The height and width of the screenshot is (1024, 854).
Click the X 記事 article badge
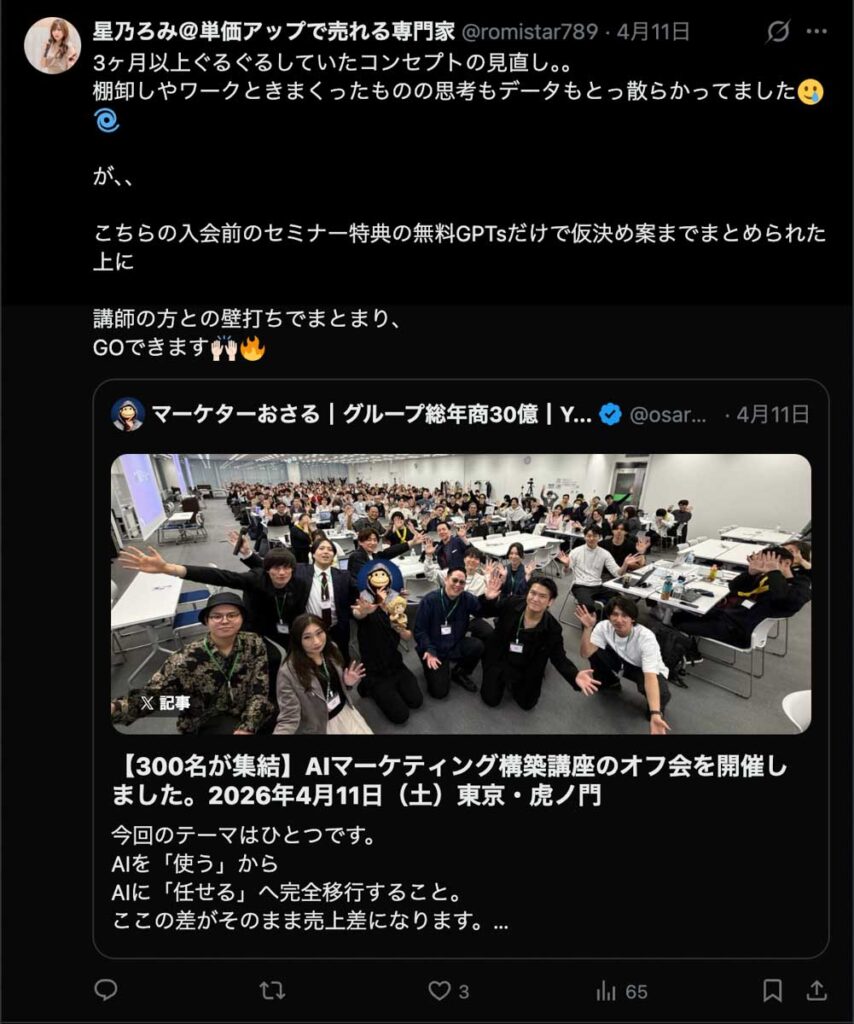[165, 703]
